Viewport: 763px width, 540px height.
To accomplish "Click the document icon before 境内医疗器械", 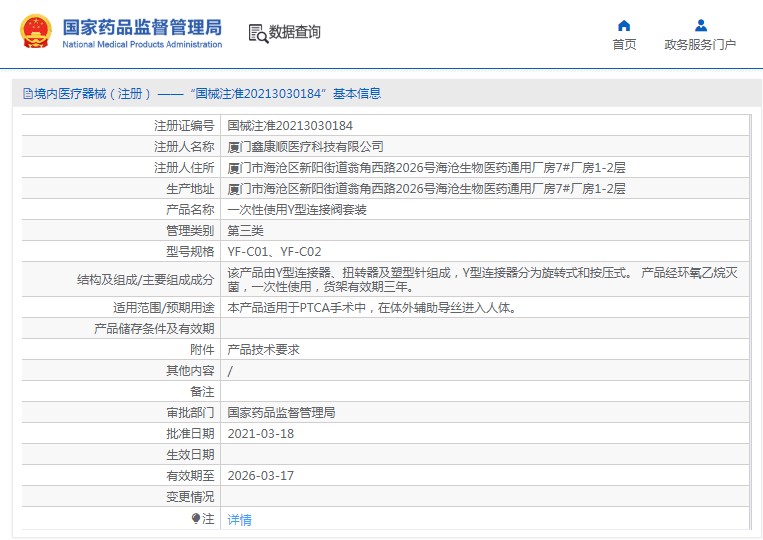I will coord(28,93).
